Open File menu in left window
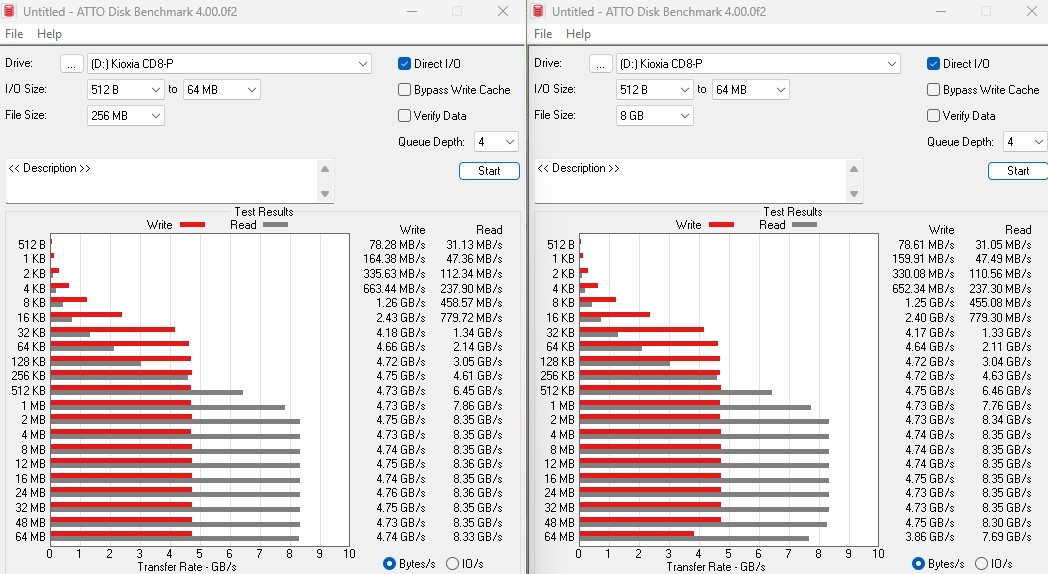The image size is (1048, 574). click(14, 33)
